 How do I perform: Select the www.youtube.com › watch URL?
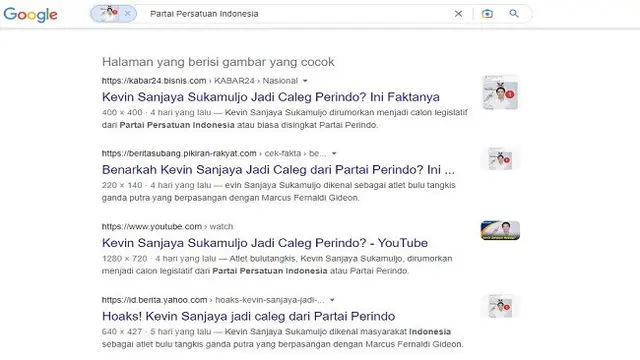tap(167, 227)
